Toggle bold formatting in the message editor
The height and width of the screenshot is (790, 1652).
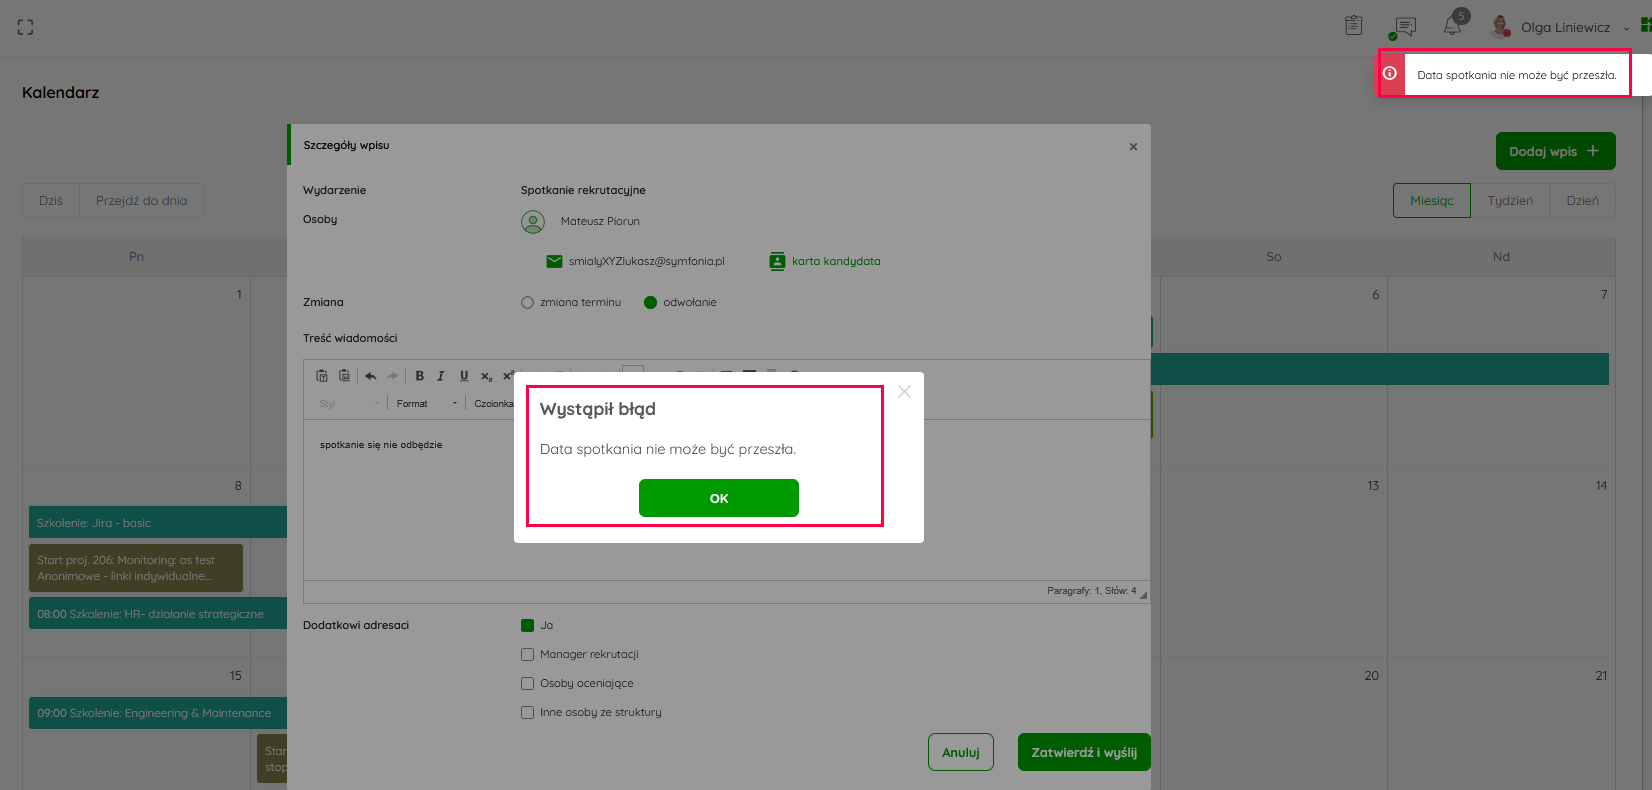(420, 376)
